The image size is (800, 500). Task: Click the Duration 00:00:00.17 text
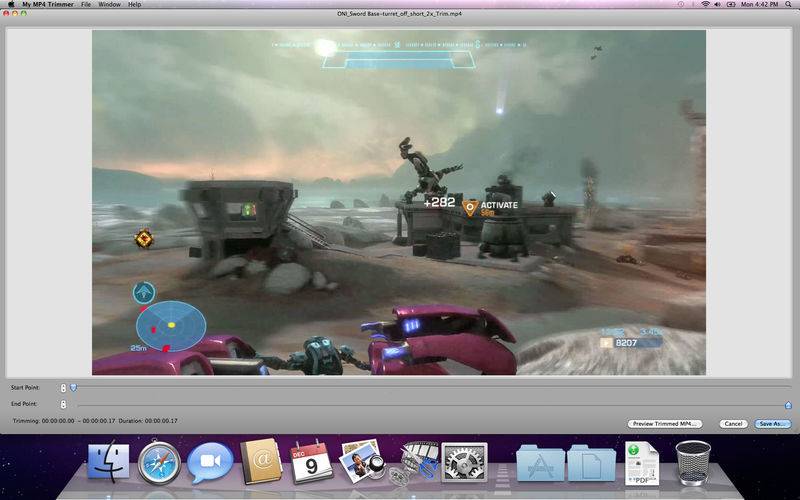point(148,421)
